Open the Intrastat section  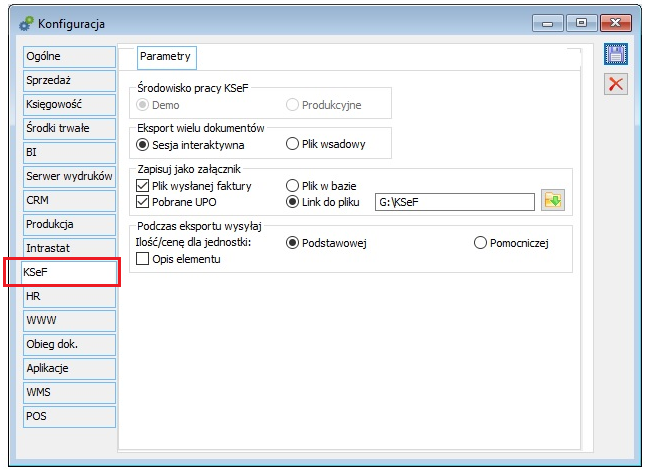tap(69, 249)
